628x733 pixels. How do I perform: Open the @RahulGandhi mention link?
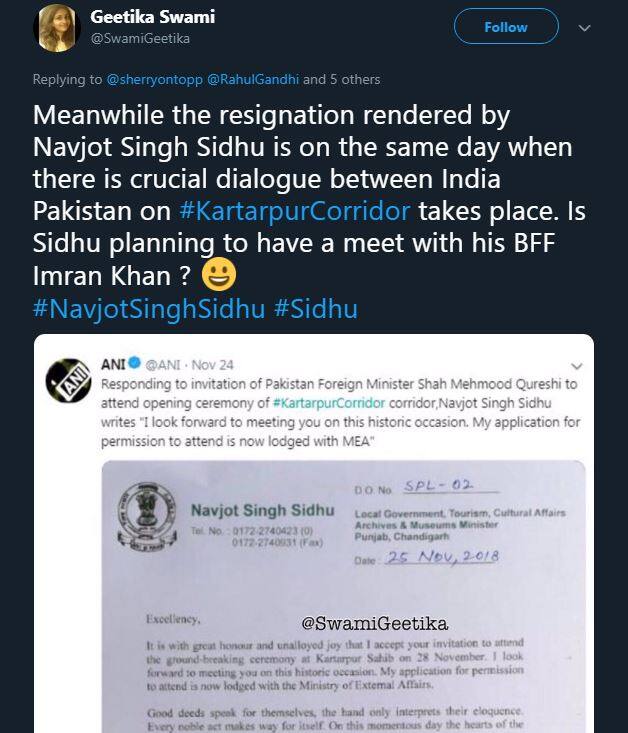253,79
